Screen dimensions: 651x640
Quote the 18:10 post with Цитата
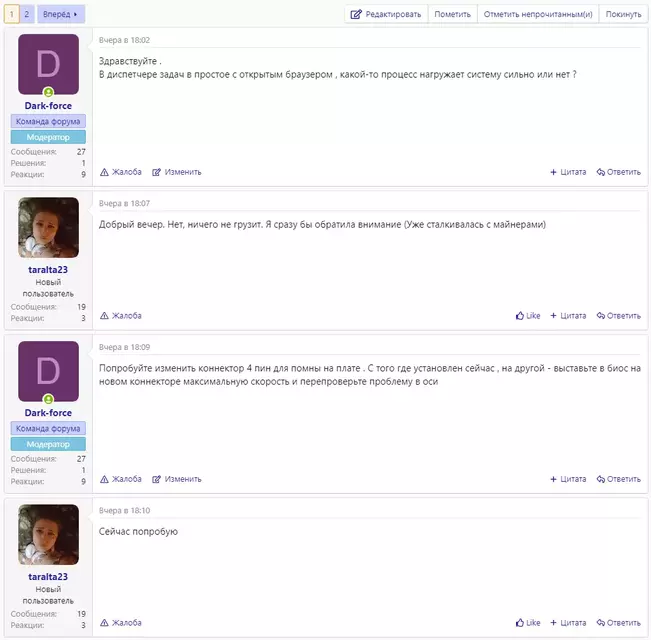[568, 623]
